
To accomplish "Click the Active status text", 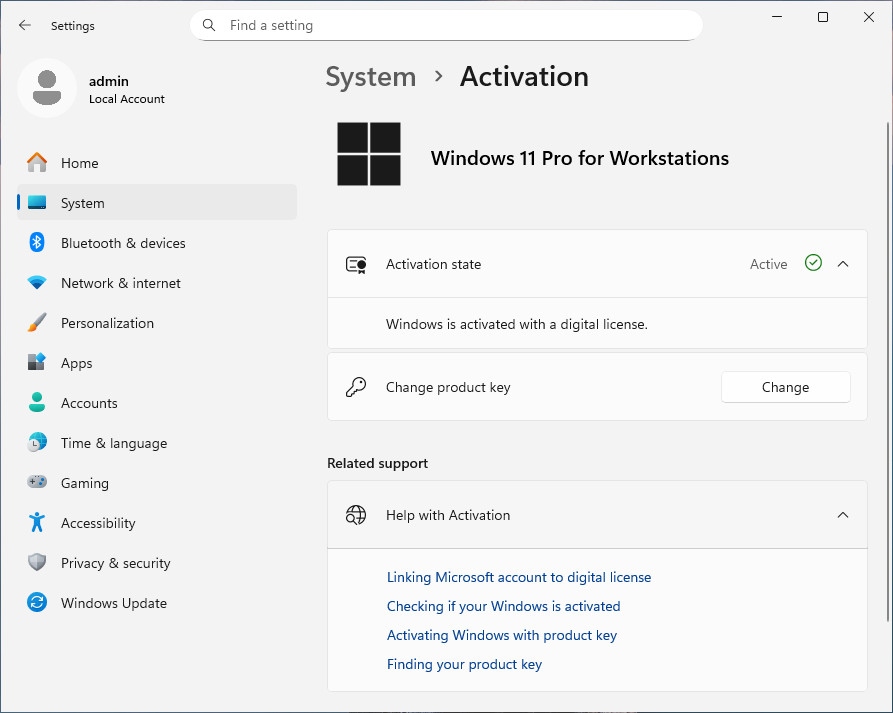I will 768,264.
